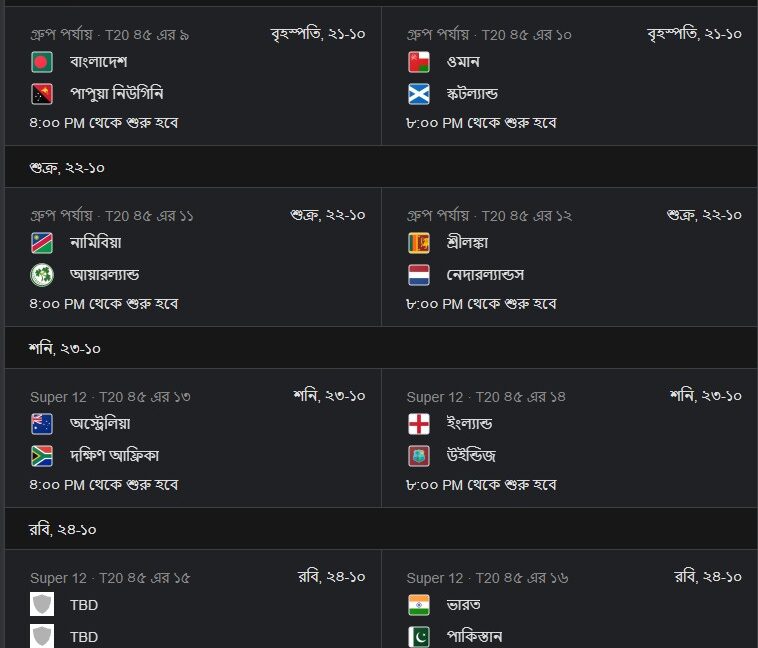
Task: Open the বাংলাদেশ team name link
Action: click(99, 62)
